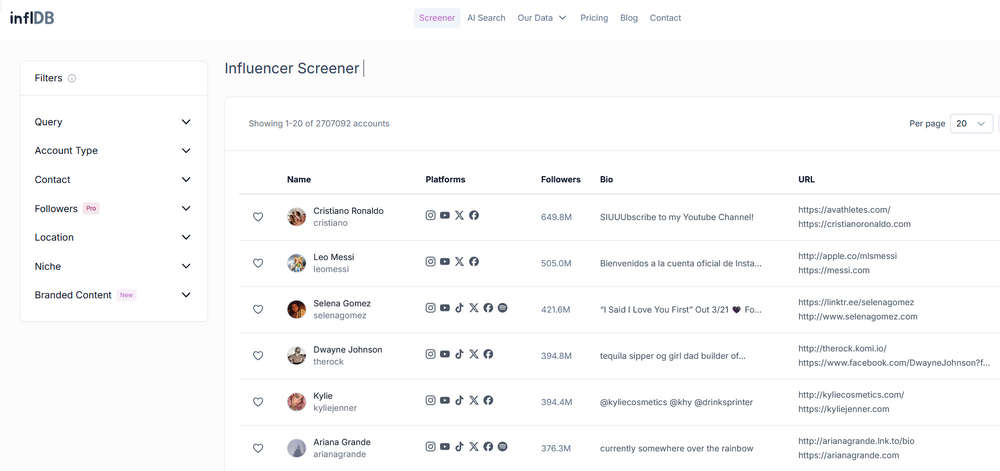The width and height of the screenshot is (1000, 471).
Task: Open the Our Data menu
Action: pos(542,18)
